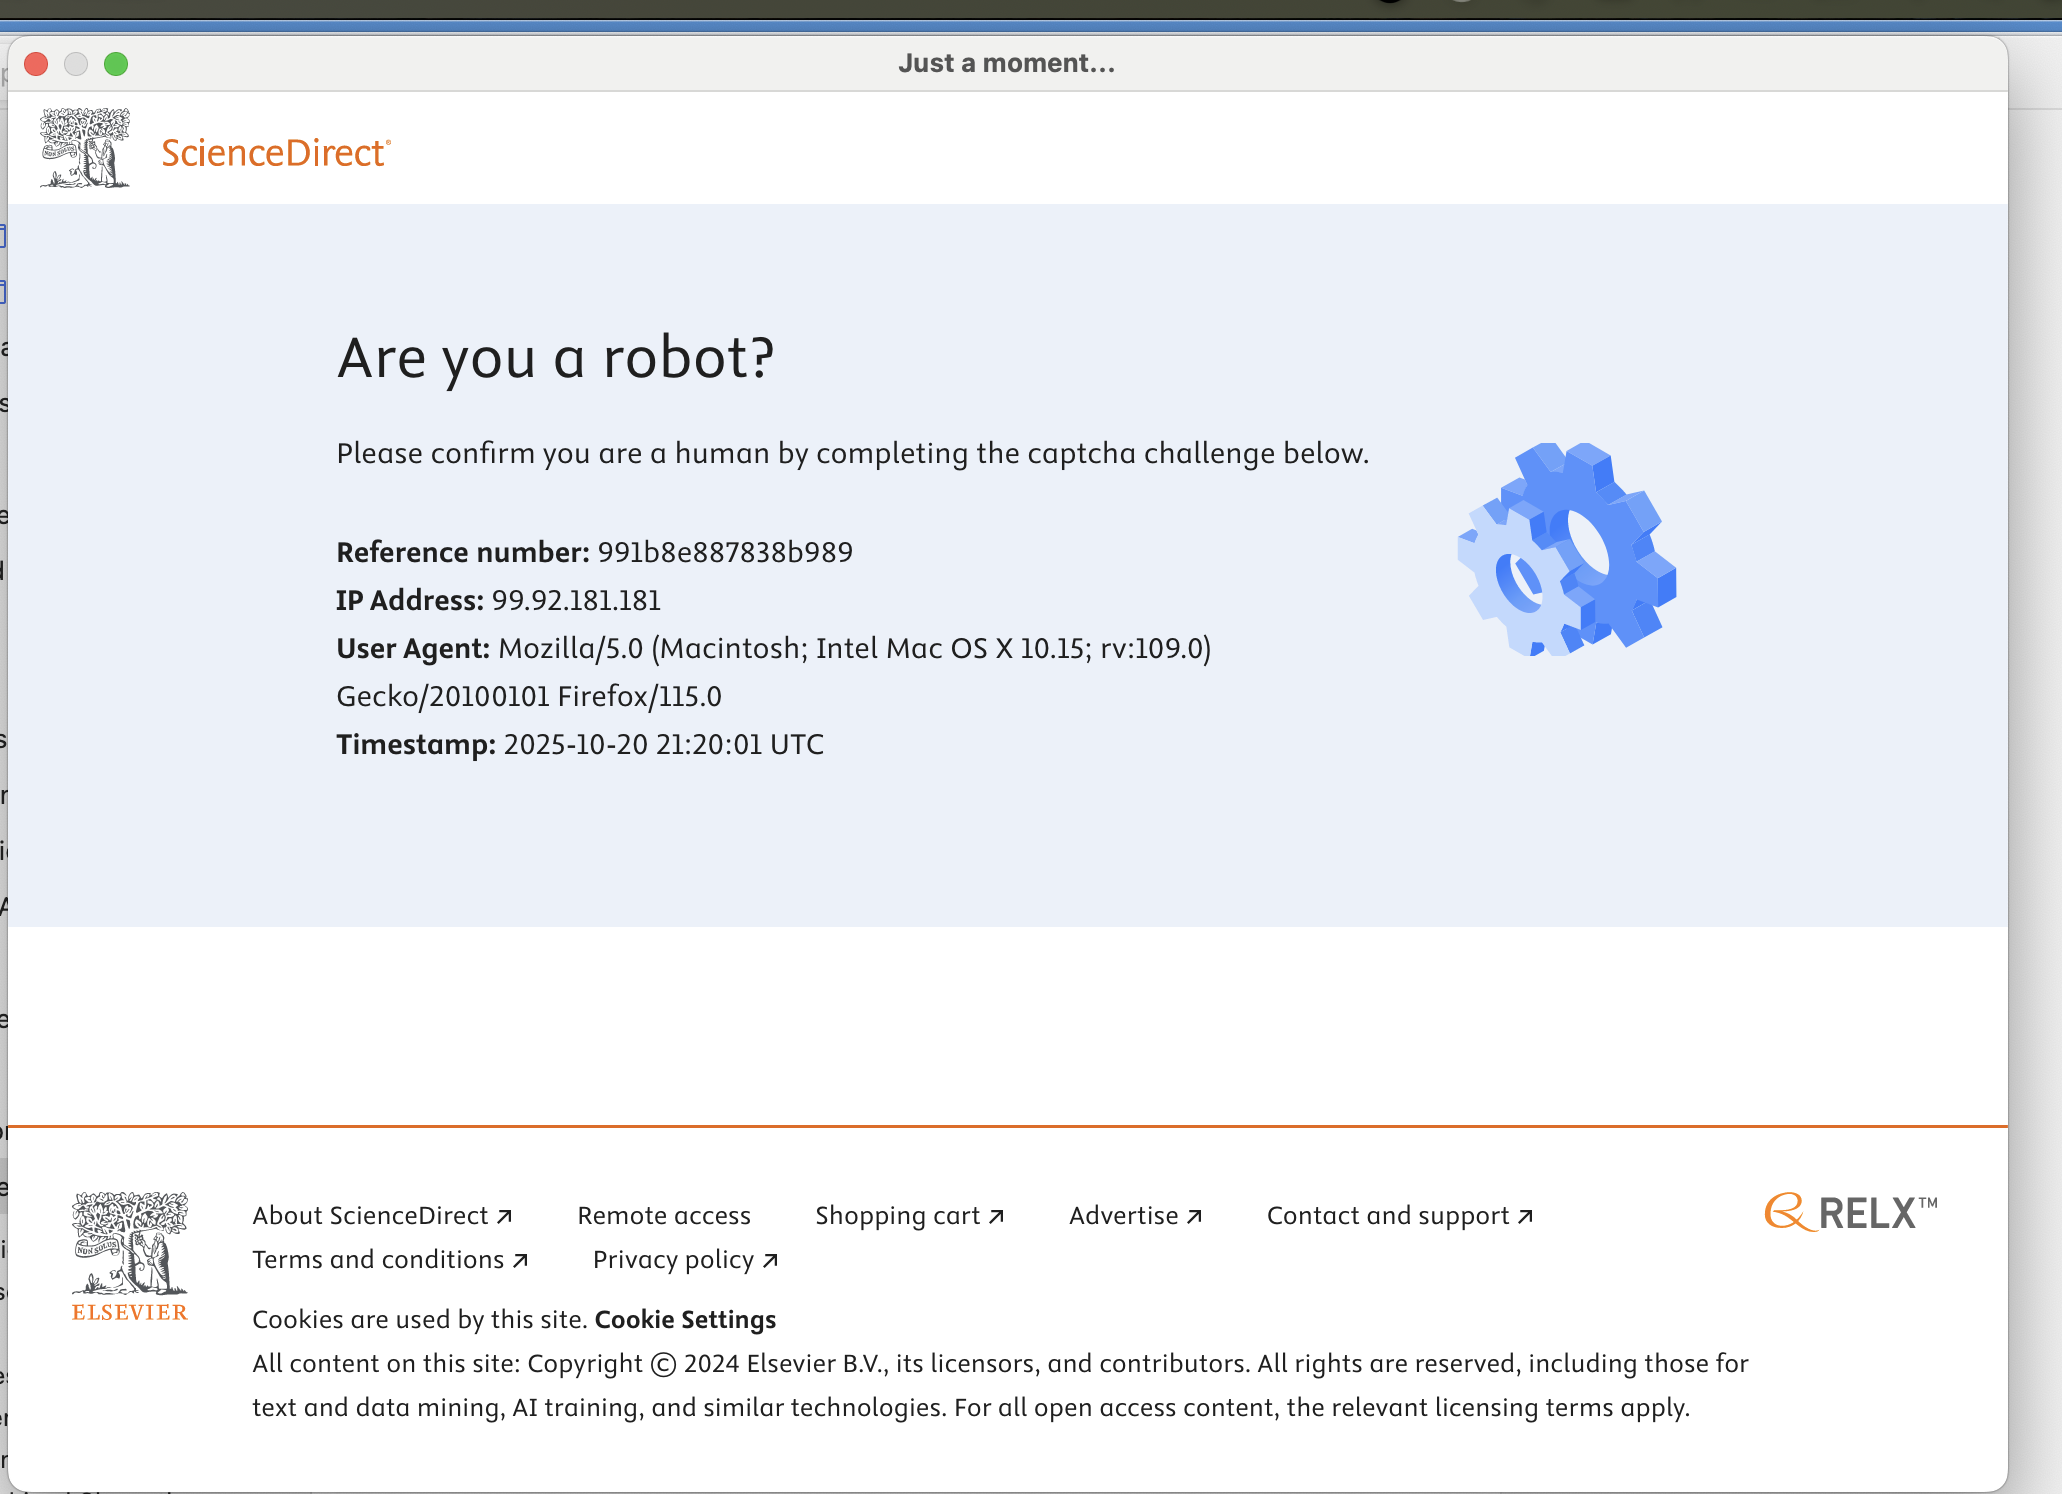
Task: Click the IP Address value text
Action: [x=576, y=601]
